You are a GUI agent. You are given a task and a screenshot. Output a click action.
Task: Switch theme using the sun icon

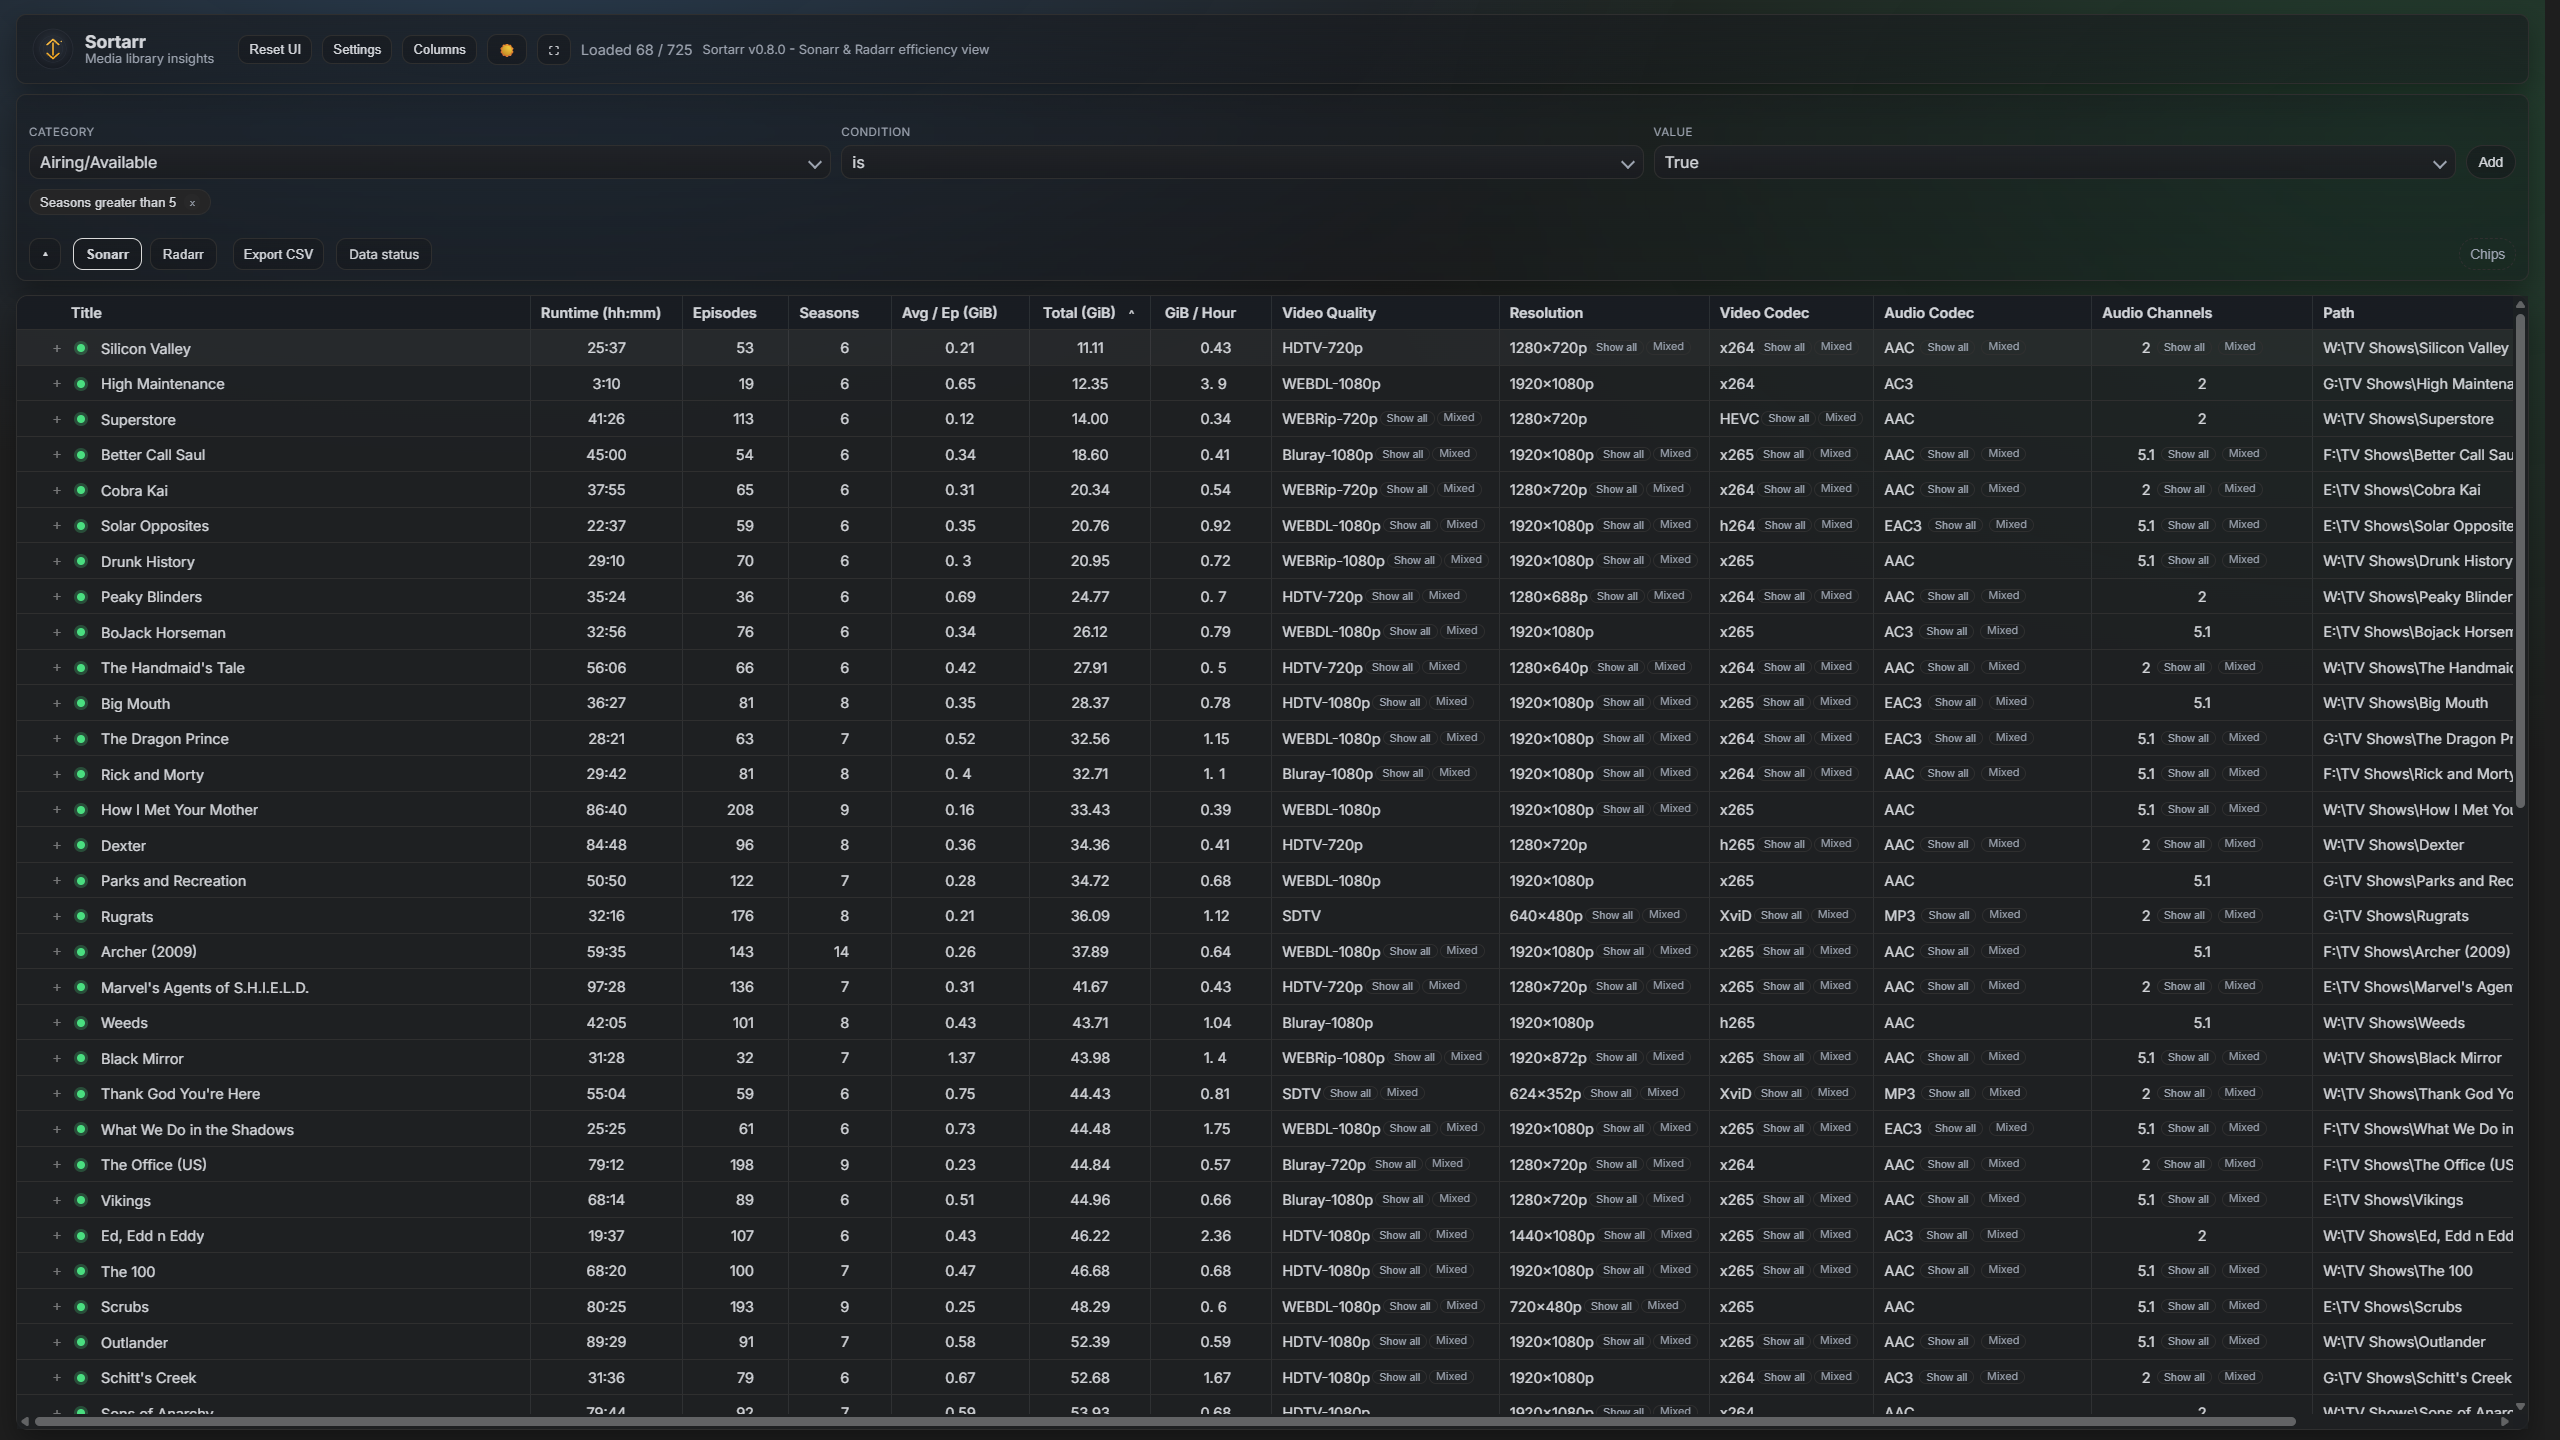pyautogui.click(x=506, y=49)
